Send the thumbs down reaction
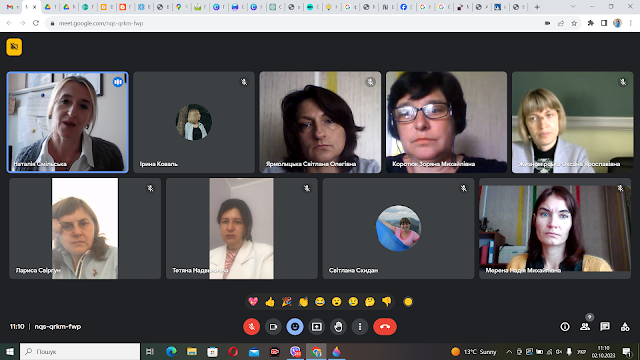Screen dimensions: 640x360 click(387, 302)
